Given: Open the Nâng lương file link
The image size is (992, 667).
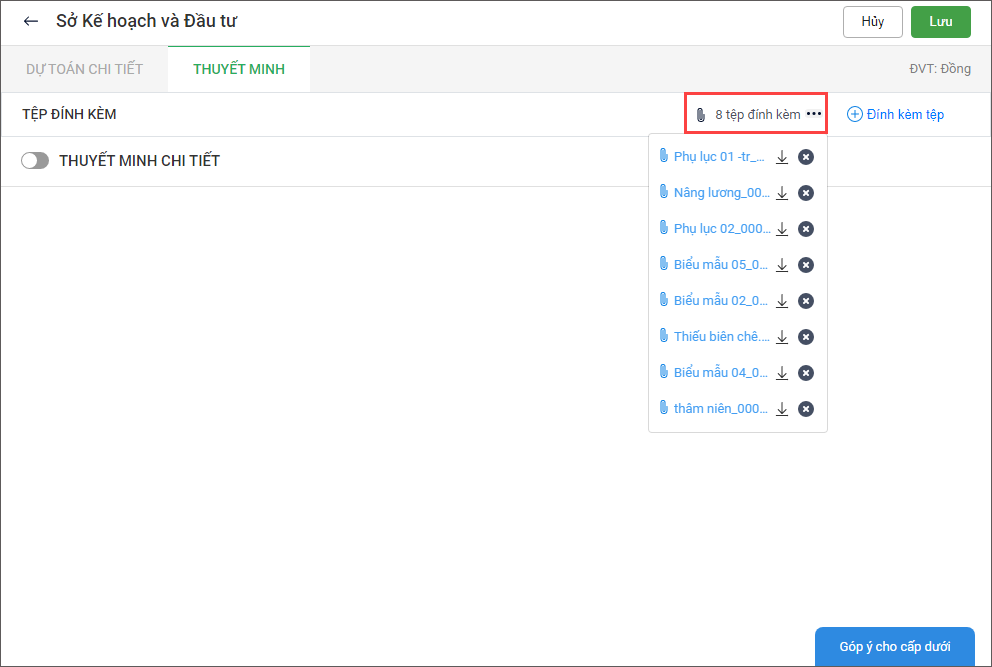Looking at the screenshot, I should pyautogui.click(x=720, y=193).
